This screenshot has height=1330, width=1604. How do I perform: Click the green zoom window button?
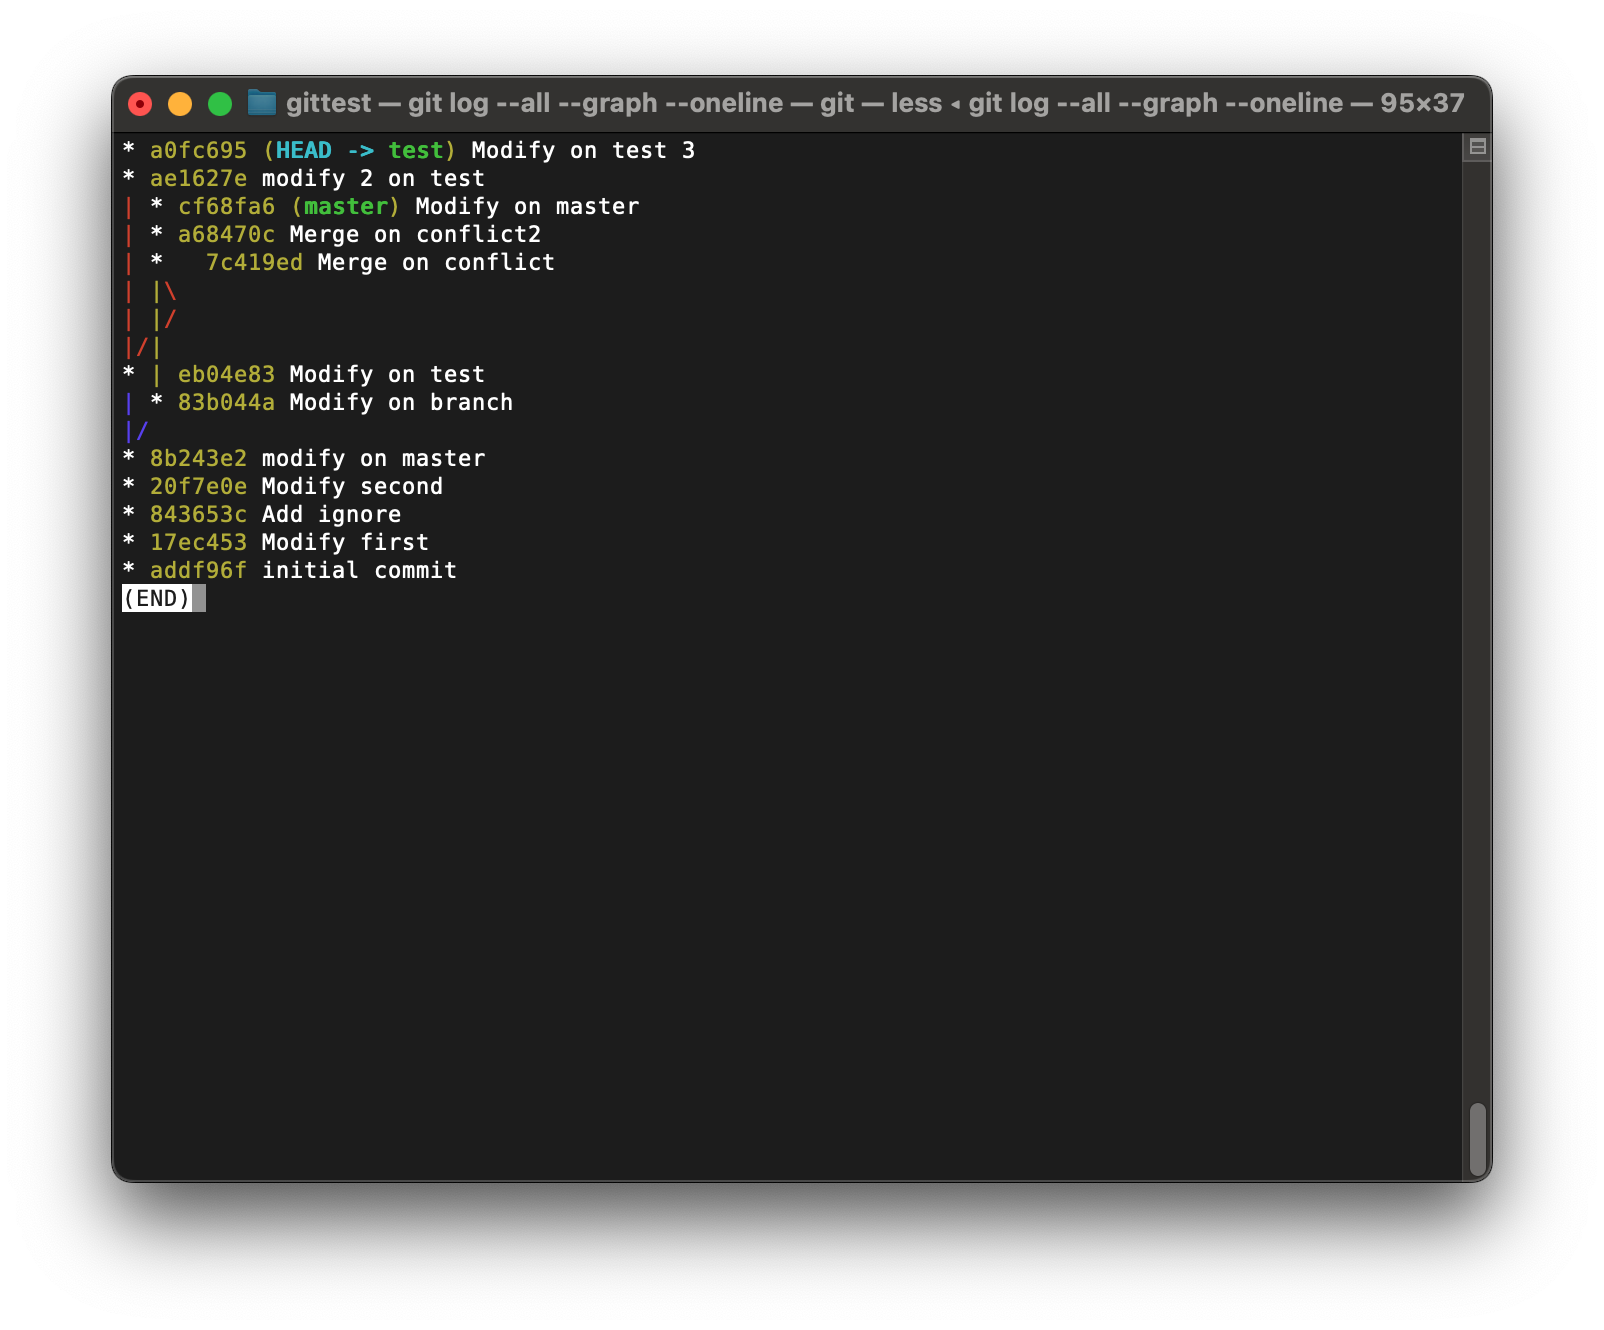pos(220,104)
